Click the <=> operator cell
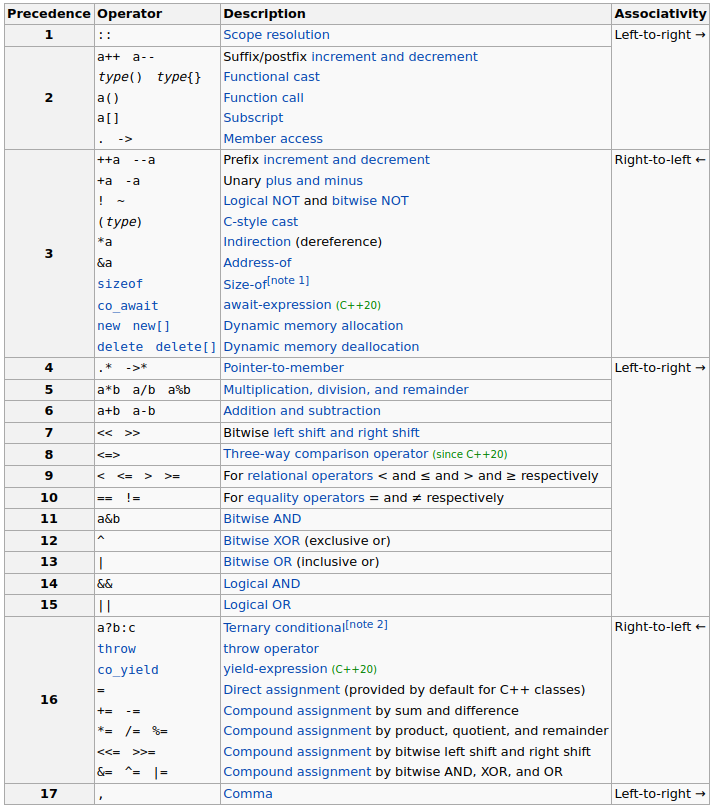Screen dimensions: 712x812 click(x=157, y=455)
